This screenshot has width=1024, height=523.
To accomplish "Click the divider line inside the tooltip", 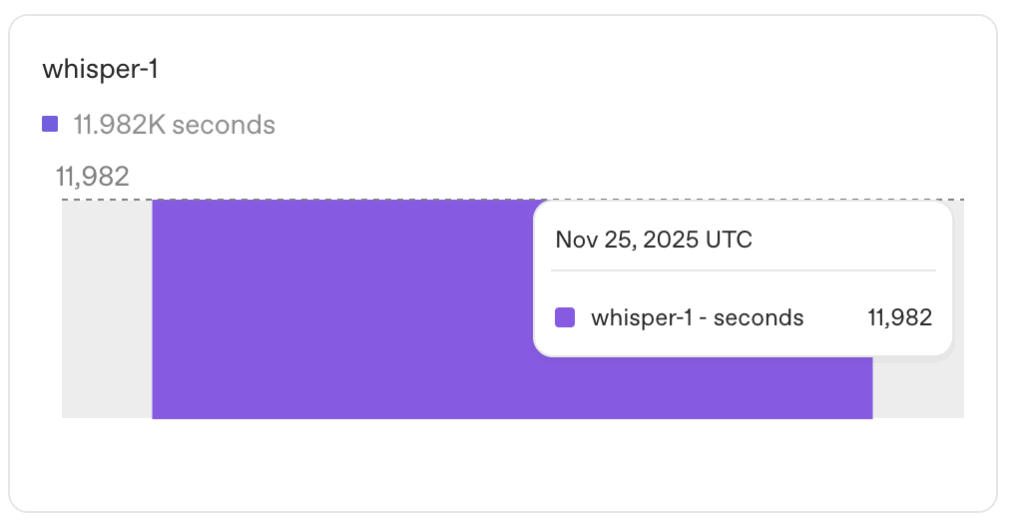I will coord(744,270).
